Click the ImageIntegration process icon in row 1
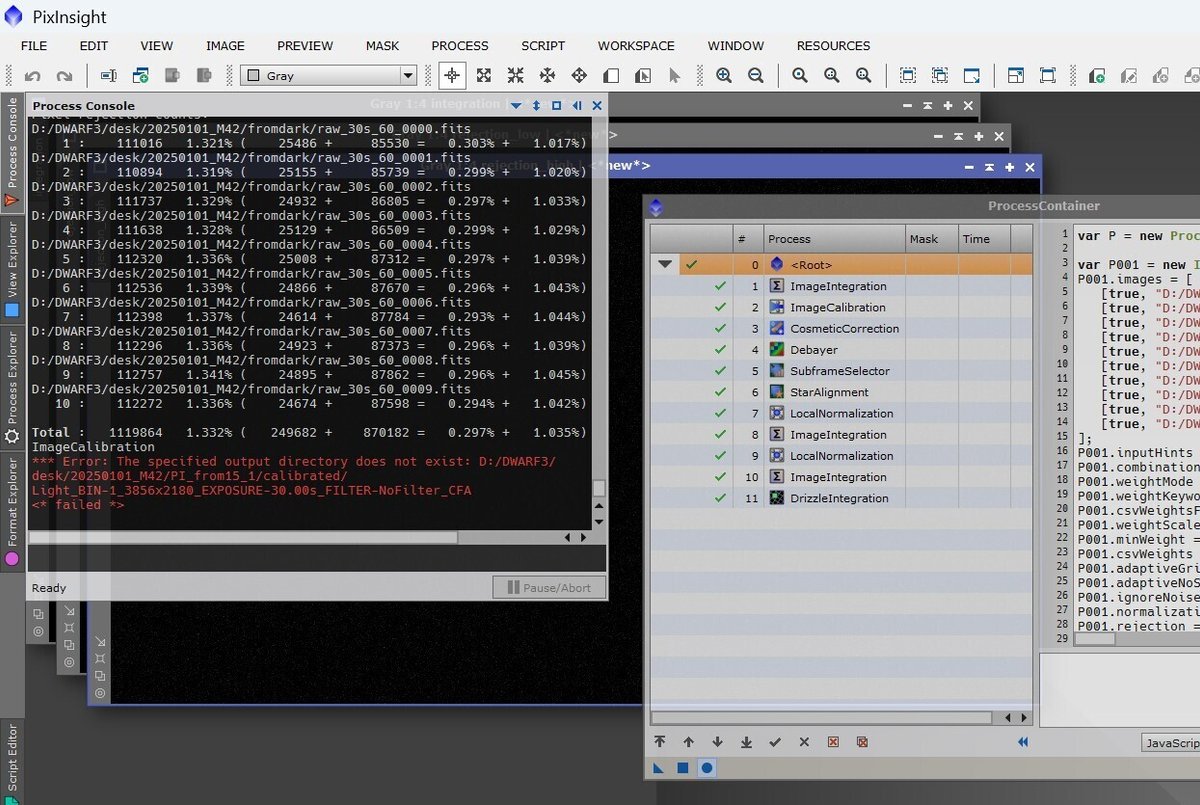This screenshot has width=1200, height=805. point(777,286)
